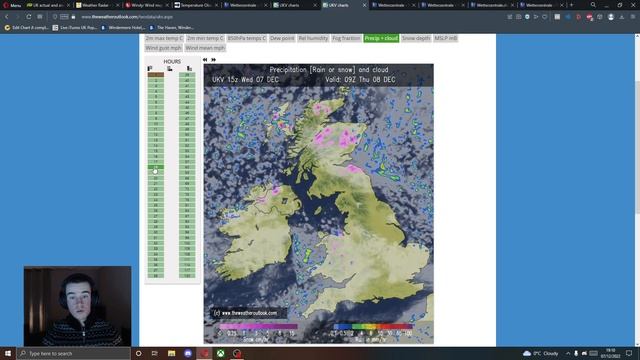This screenshot has width=640, height=360.
Task: Expand the system tray hidden icons chevron
Action: pos(568,353)
